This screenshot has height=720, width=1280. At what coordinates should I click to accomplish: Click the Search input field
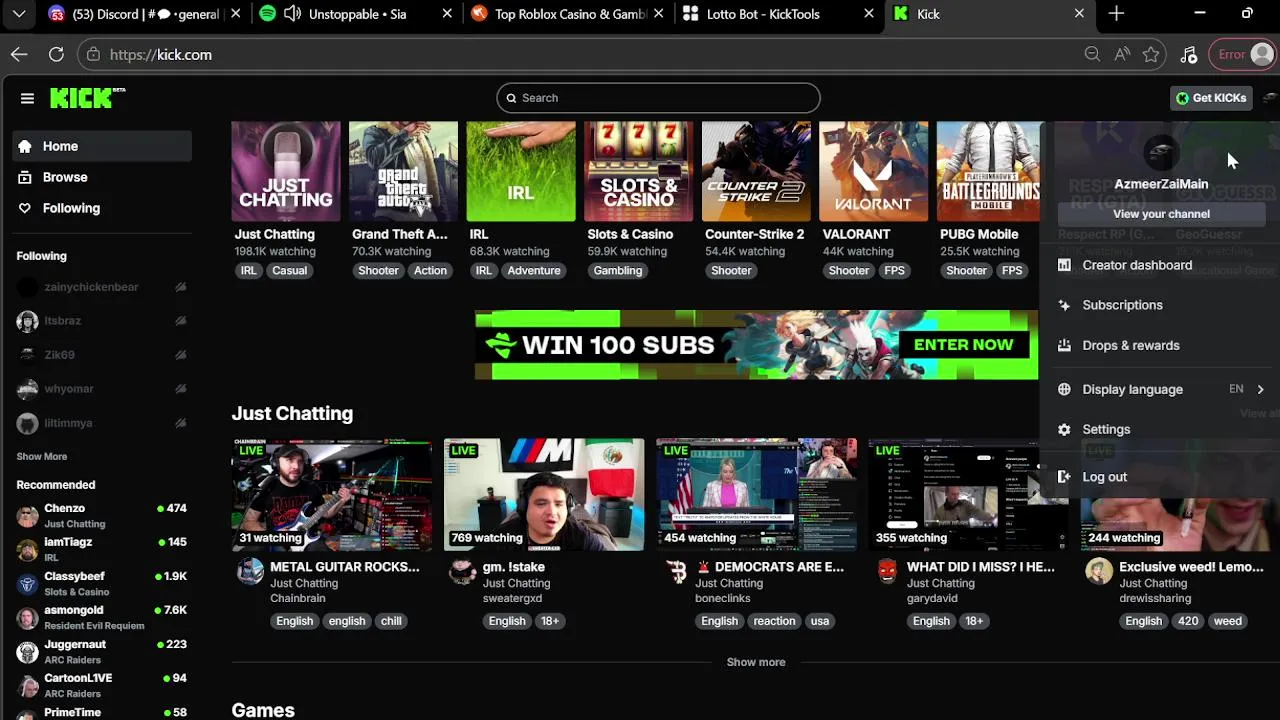point(658,98)
